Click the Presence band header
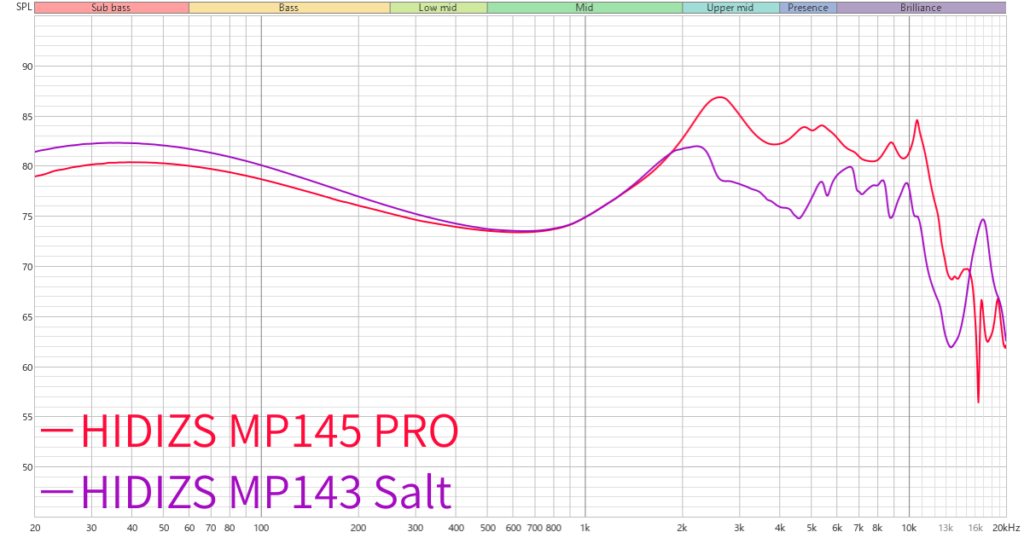1024x538 pixels. [808, 8]
